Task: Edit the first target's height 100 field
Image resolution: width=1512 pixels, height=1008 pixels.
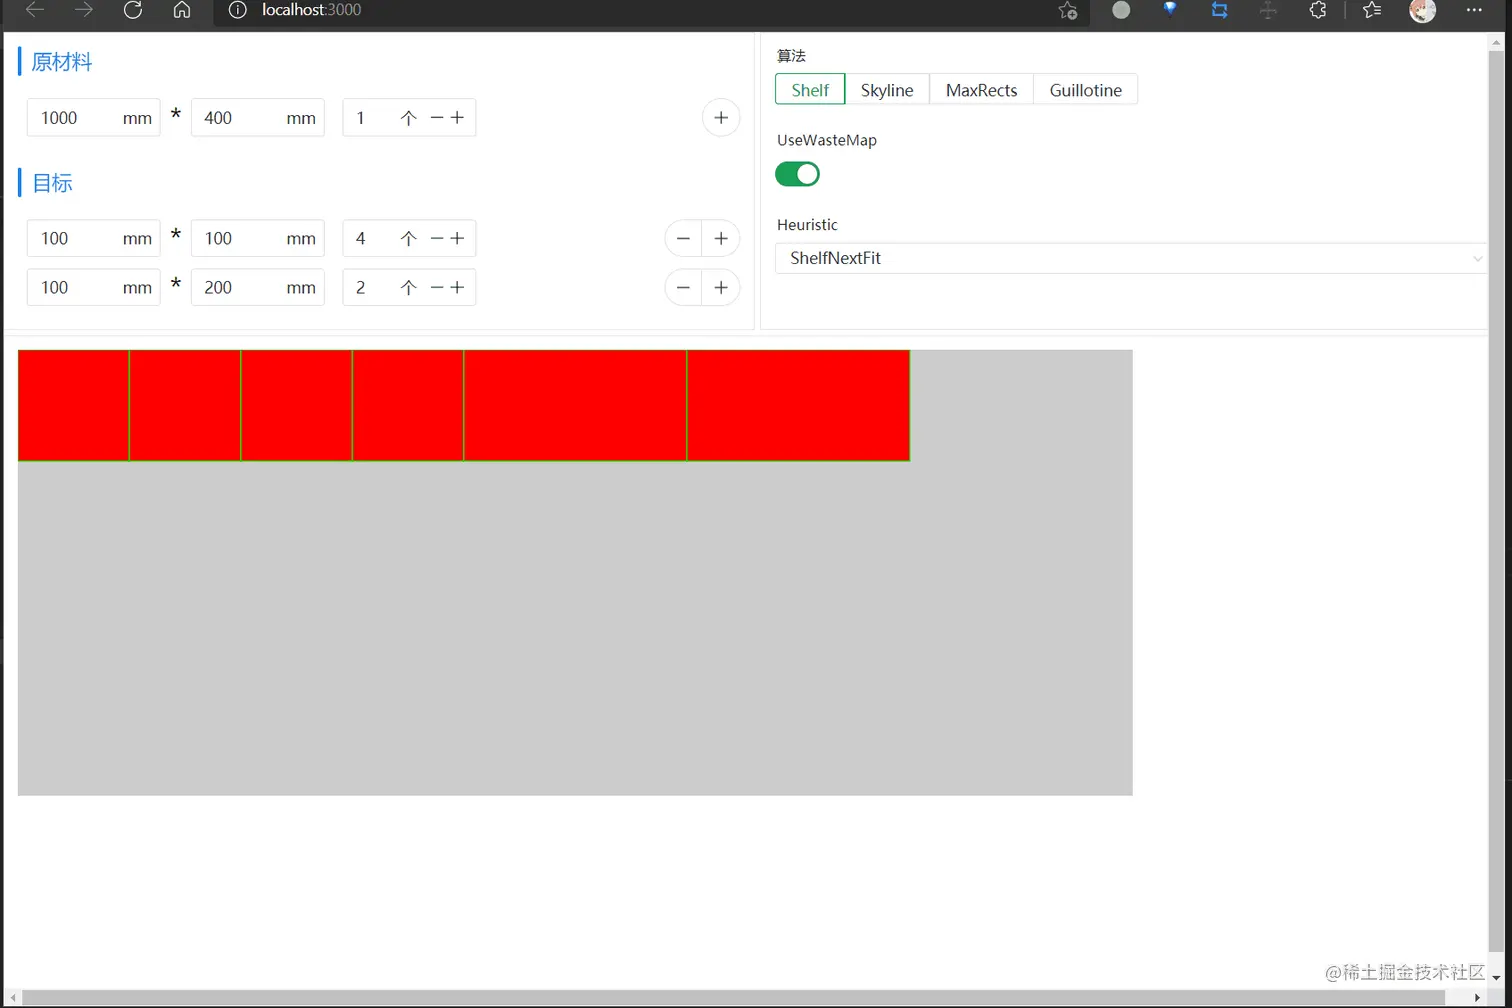Action: tap(257, 238)
